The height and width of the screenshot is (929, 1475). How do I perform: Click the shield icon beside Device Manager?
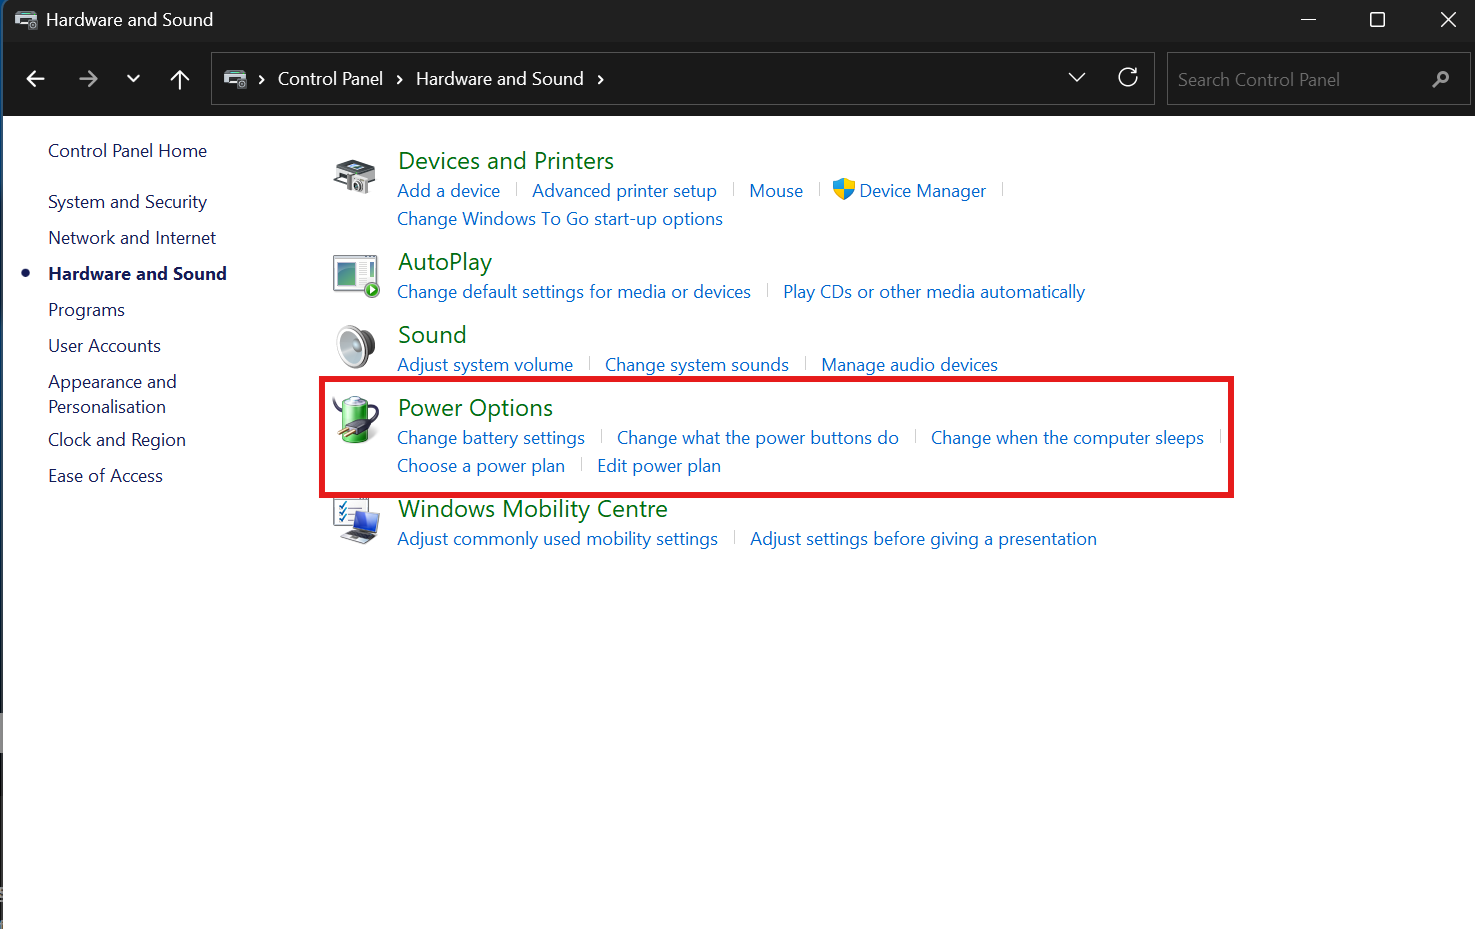[844, 189]
